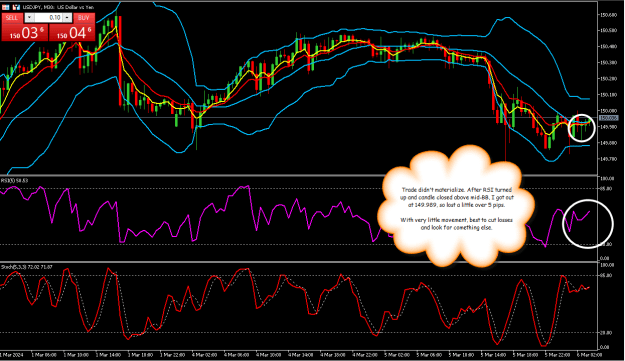Click the 4 Mar 22:00 time axis label
Screen dimensions: 625x361
365,355
